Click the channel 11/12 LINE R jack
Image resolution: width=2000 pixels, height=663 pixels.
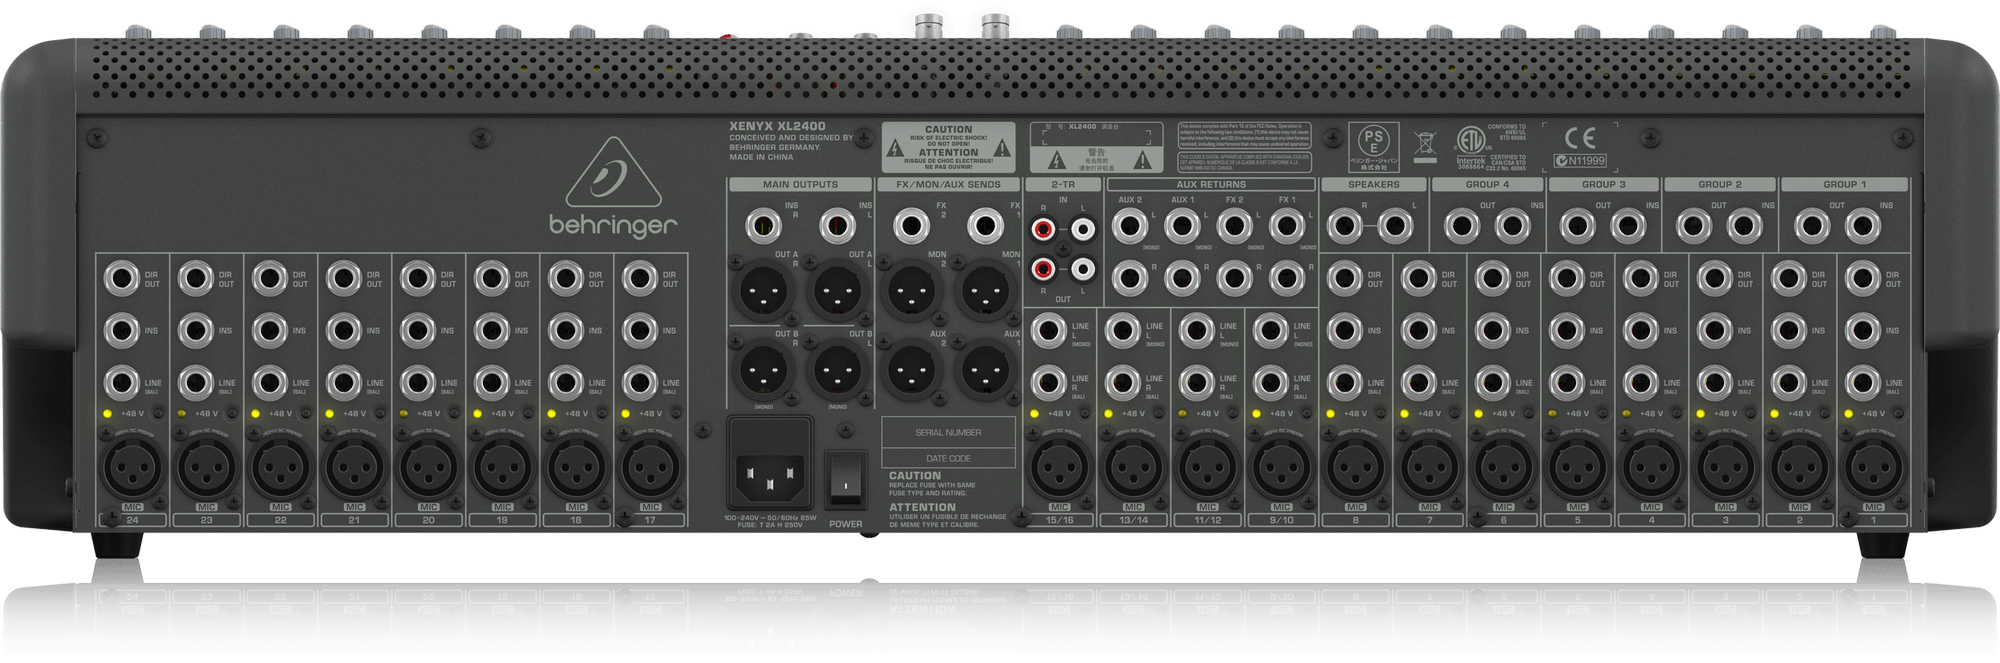tap(1197, 382)
